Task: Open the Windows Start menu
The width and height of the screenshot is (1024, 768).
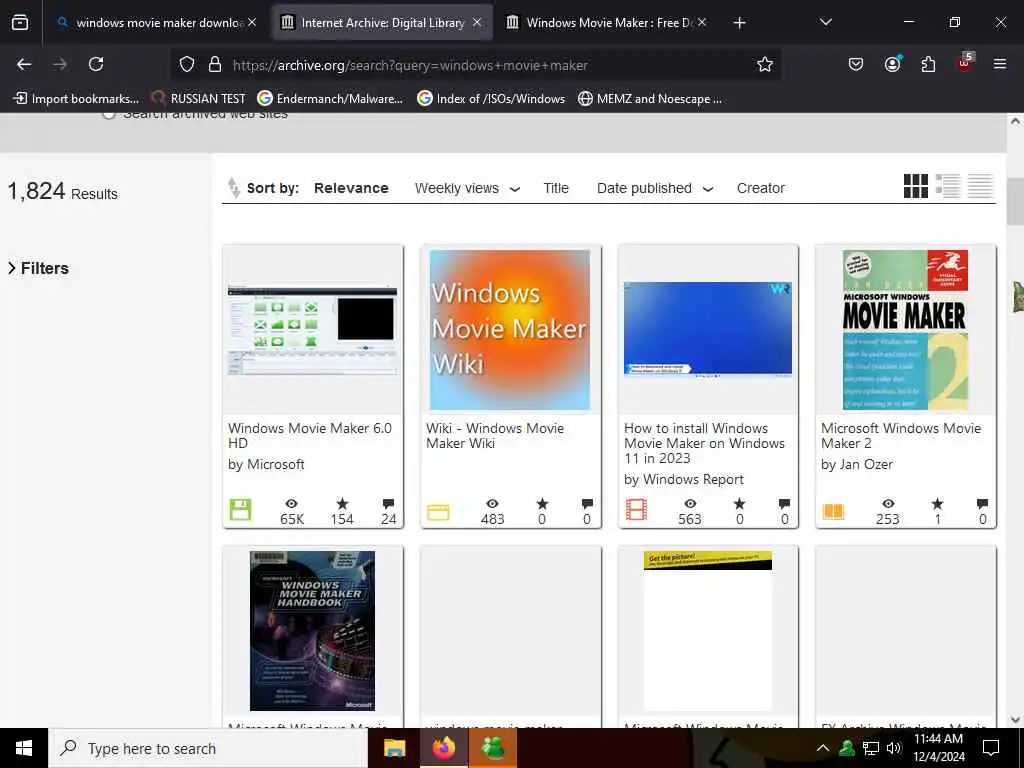Action: tap(24, 748)
